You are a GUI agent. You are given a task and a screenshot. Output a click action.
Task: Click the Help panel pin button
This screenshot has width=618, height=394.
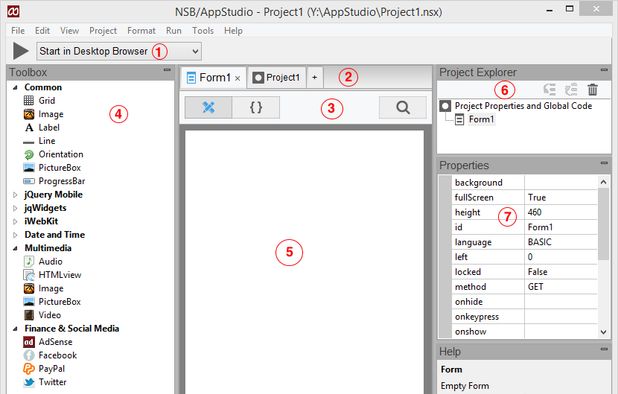tap(604, 349)
